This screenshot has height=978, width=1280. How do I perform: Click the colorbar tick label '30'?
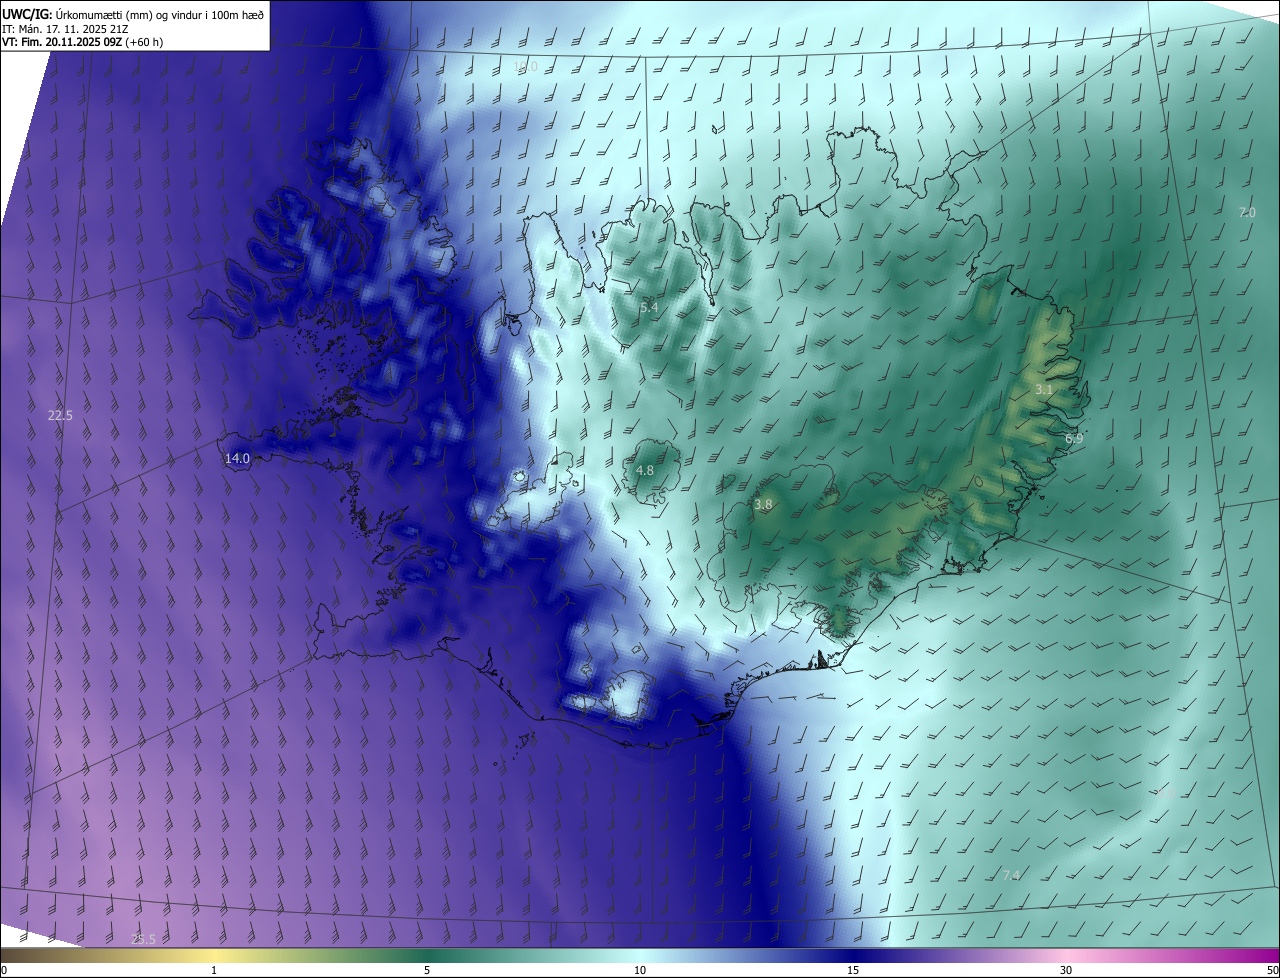1066,971
